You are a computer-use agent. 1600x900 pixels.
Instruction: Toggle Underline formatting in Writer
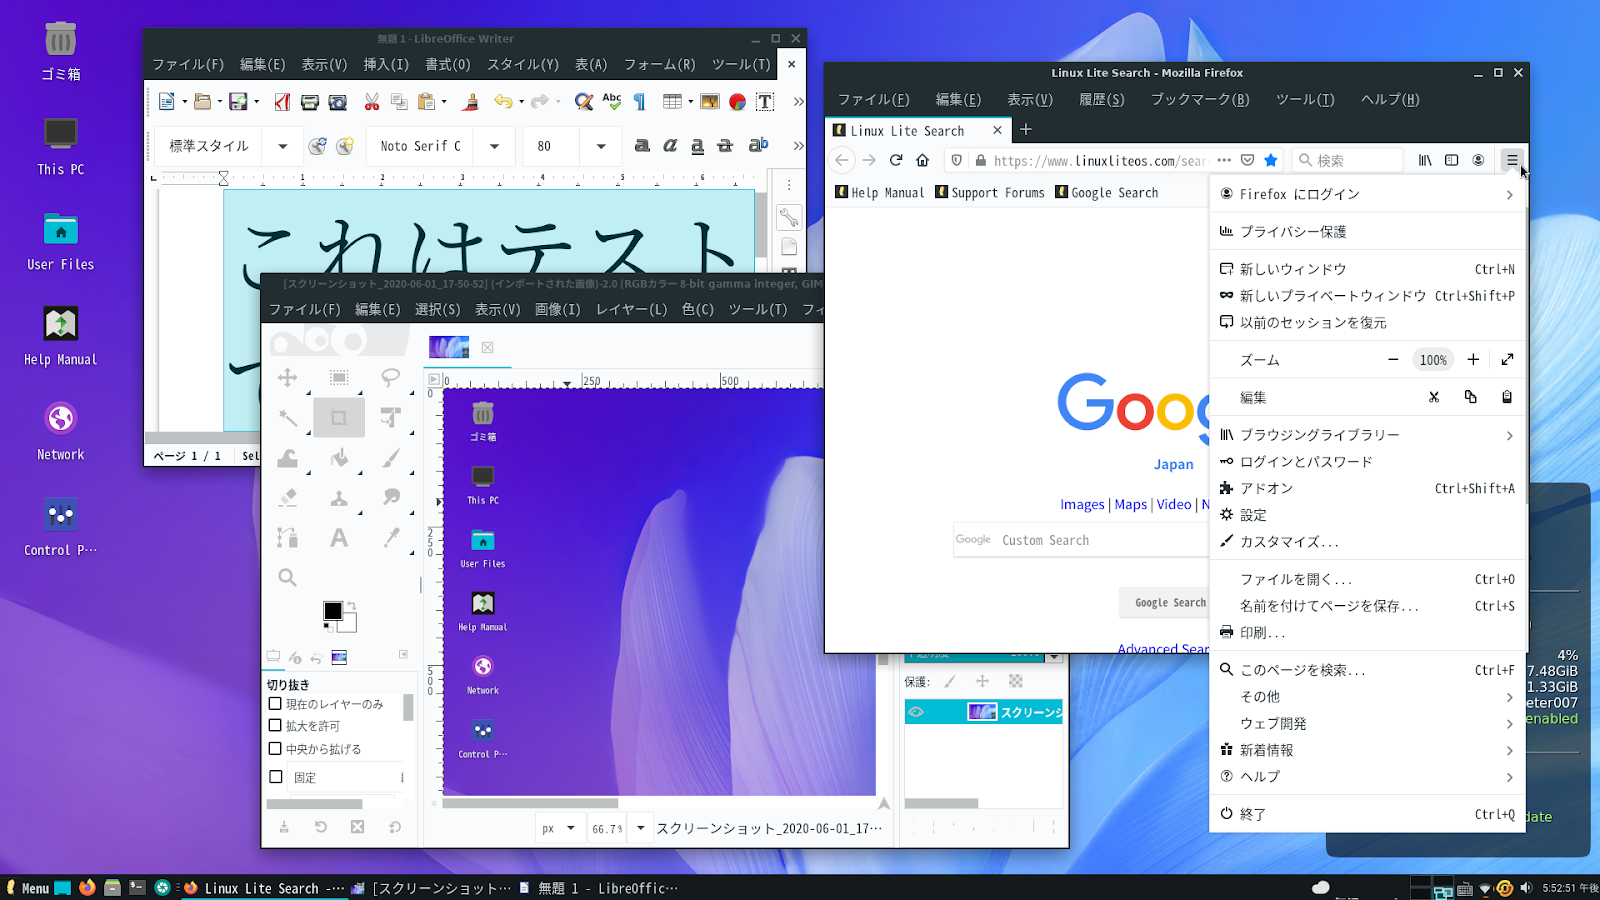(698, 146)
